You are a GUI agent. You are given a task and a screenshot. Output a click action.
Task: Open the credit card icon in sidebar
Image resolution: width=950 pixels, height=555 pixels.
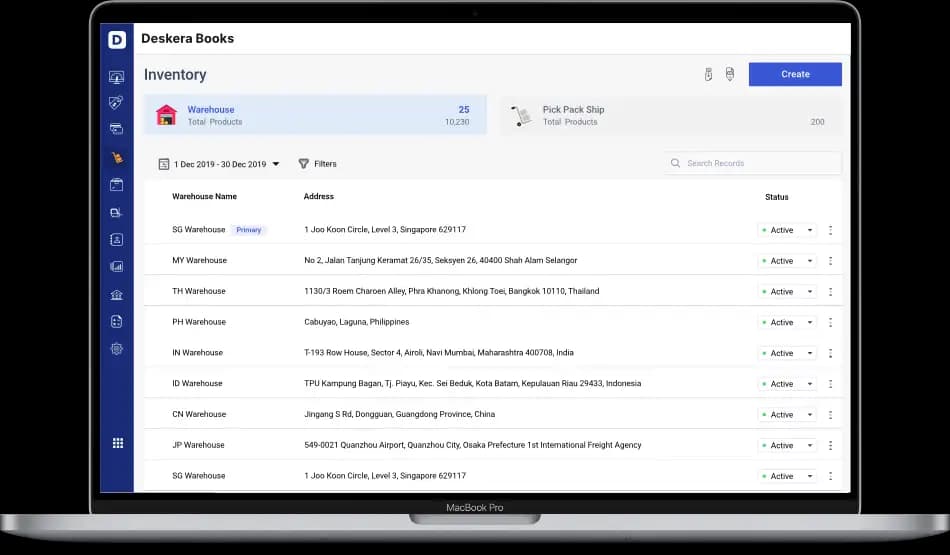(x=116, y=129)
